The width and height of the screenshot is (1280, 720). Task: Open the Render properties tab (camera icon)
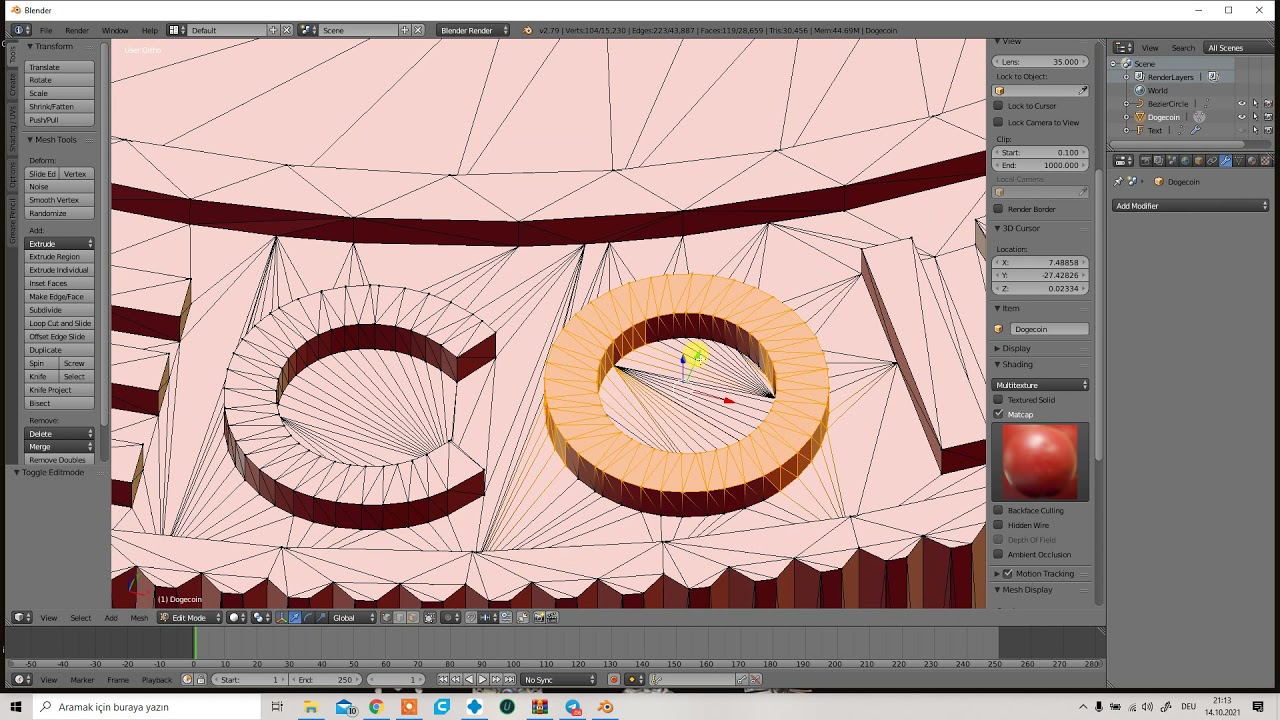(x=1146, y=160)
